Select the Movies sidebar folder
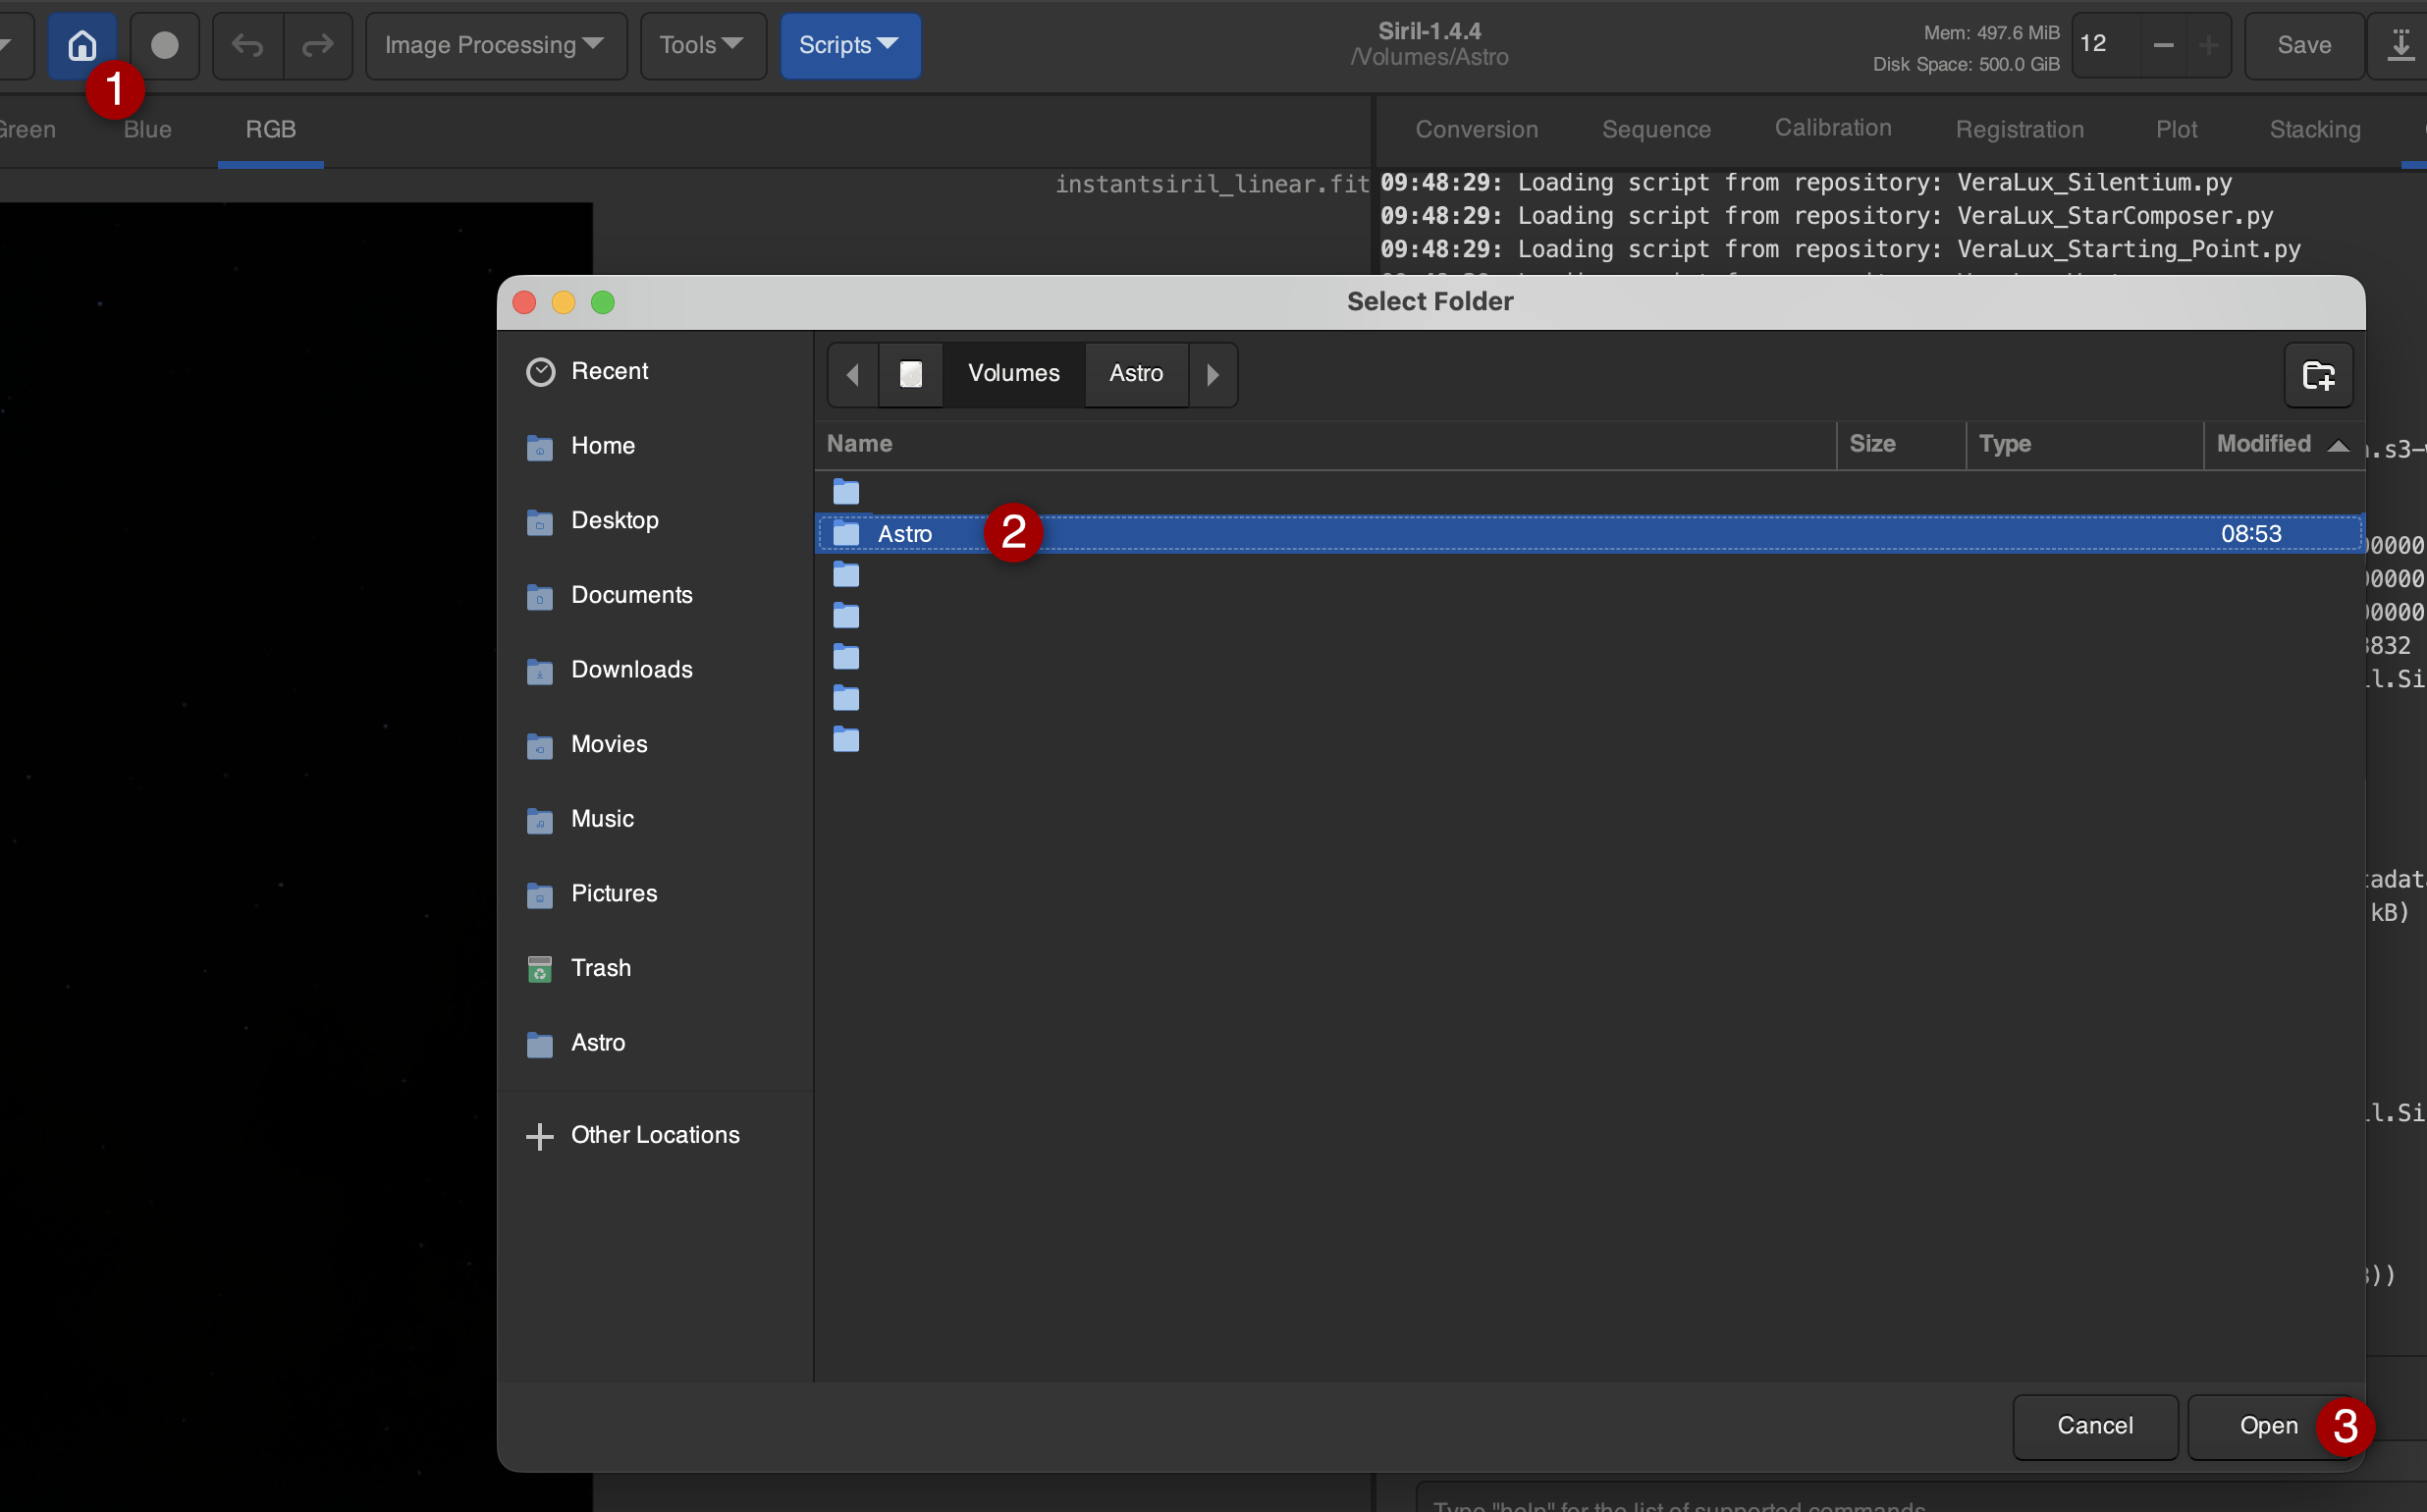The width and height of the screenshot is (2427, 1512). [x=655, y=744]
